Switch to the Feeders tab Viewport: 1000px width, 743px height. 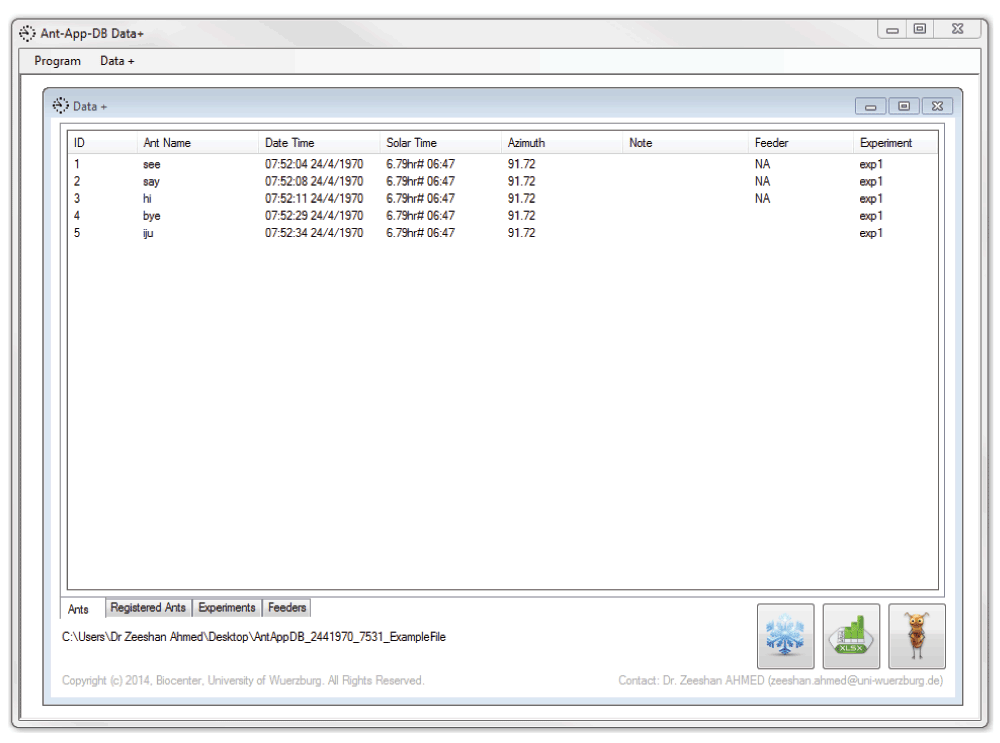pyautogui.click(x=286, y=607)
